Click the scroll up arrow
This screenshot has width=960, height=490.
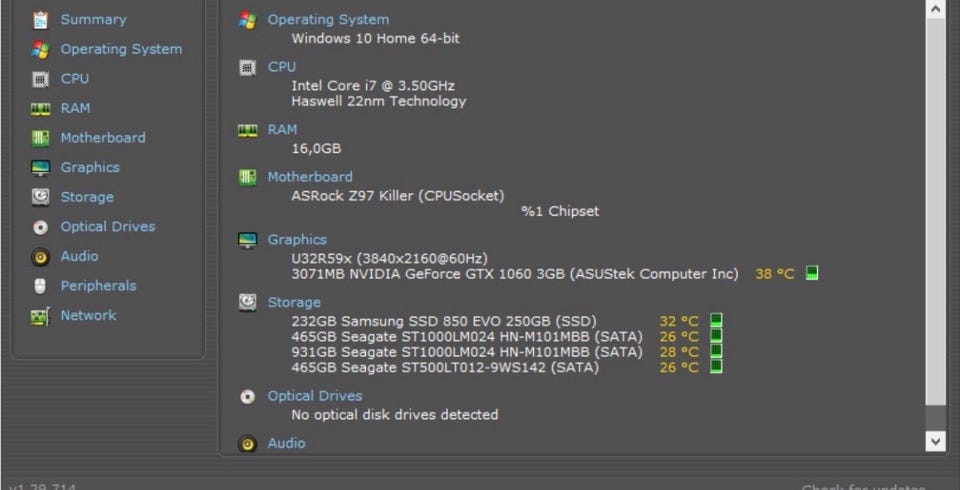point(936,9)
